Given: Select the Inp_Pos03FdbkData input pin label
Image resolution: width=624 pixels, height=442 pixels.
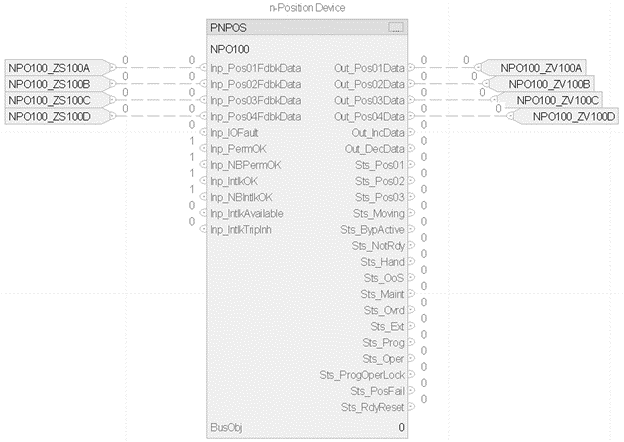Looking at the screenshot, I should point(255,100).
